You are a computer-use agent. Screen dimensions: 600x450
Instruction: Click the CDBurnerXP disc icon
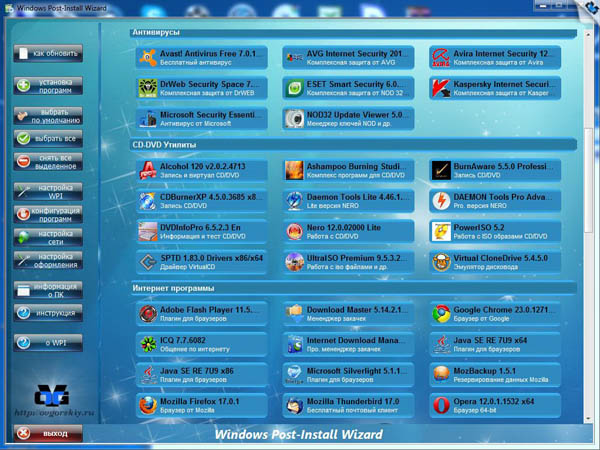tap(148, 201)
